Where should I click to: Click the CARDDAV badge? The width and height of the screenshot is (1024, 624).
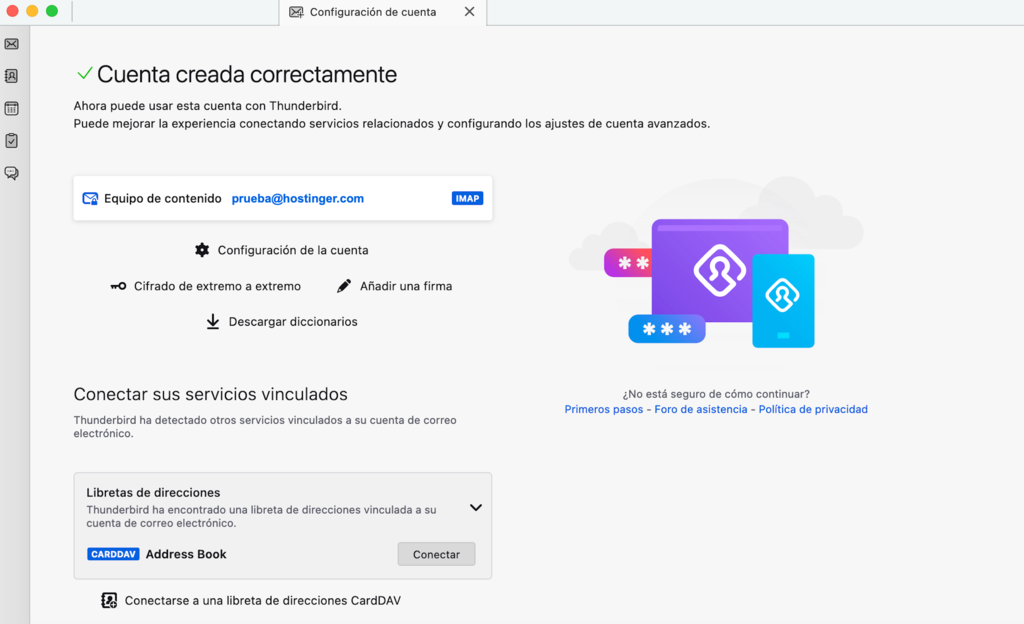coord(113,554)
